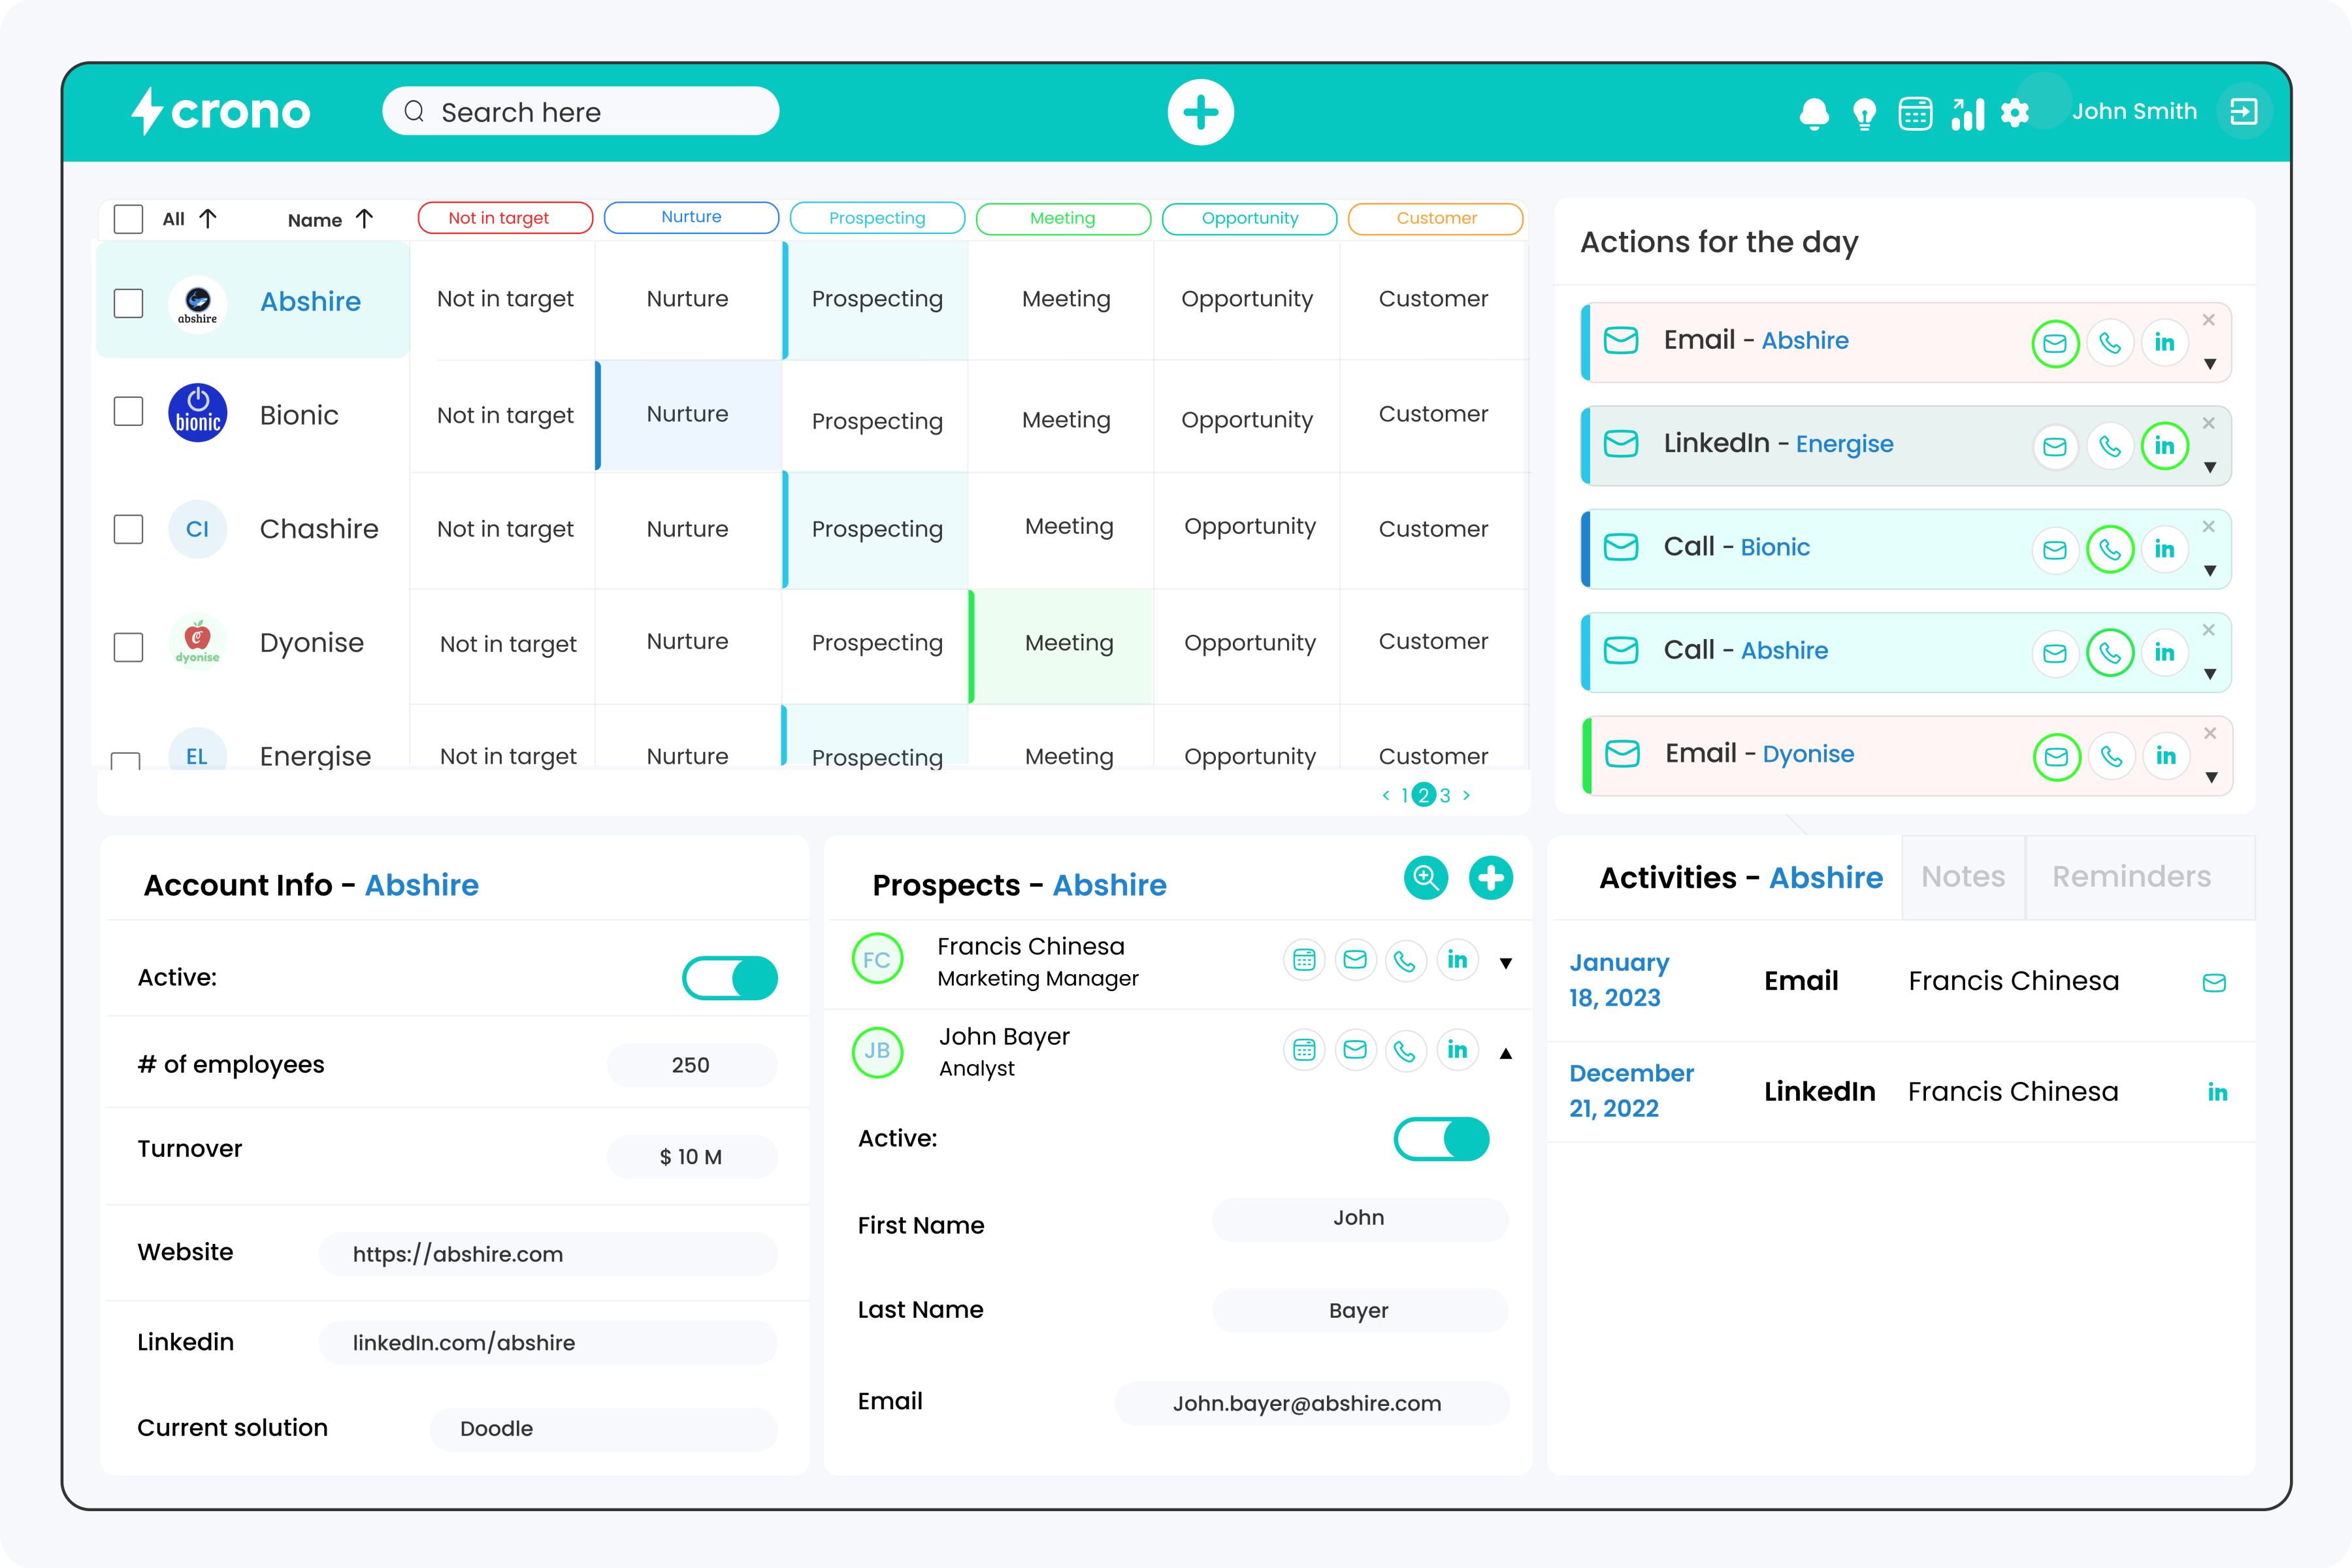Expand the Email - Abshire action dropdown
The width and height of the screenshot is (2352, 1568).
tap(2210, 364)
